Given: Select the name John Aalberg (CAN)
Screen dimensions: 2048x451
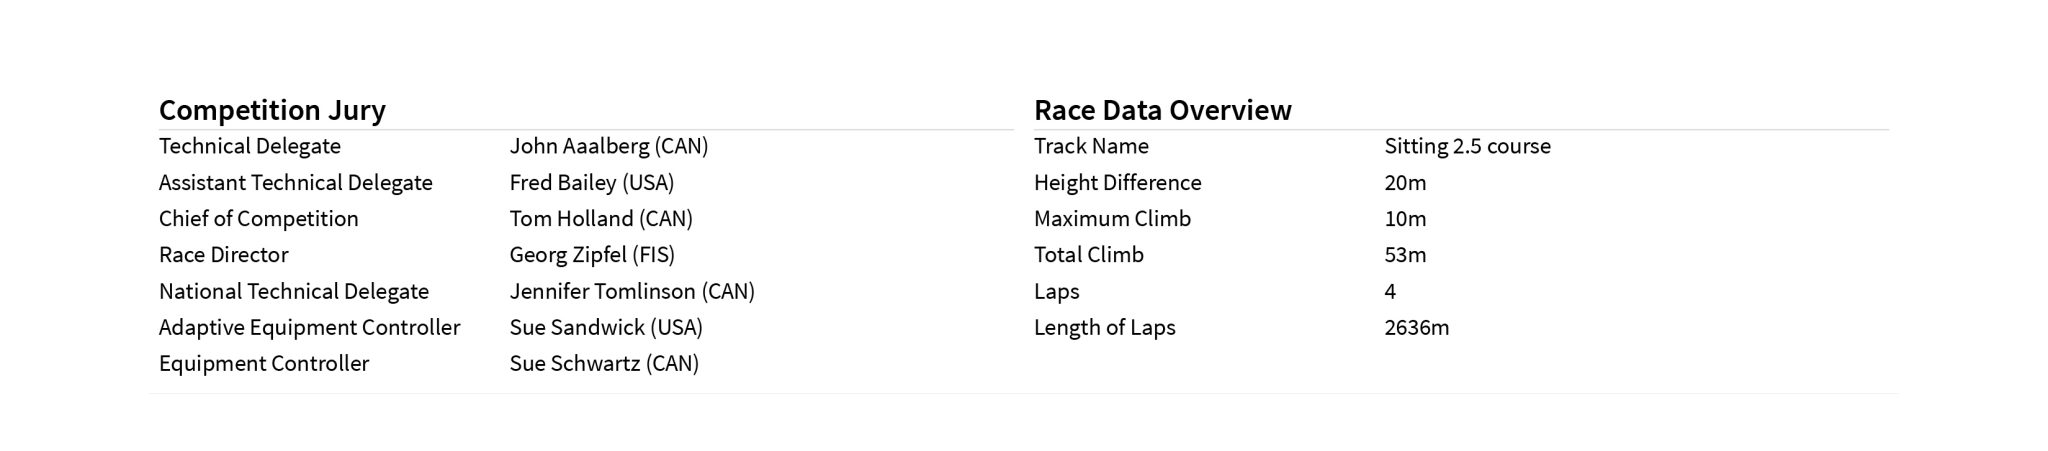Looking at the screenshot, I should (x=608, y=146).
